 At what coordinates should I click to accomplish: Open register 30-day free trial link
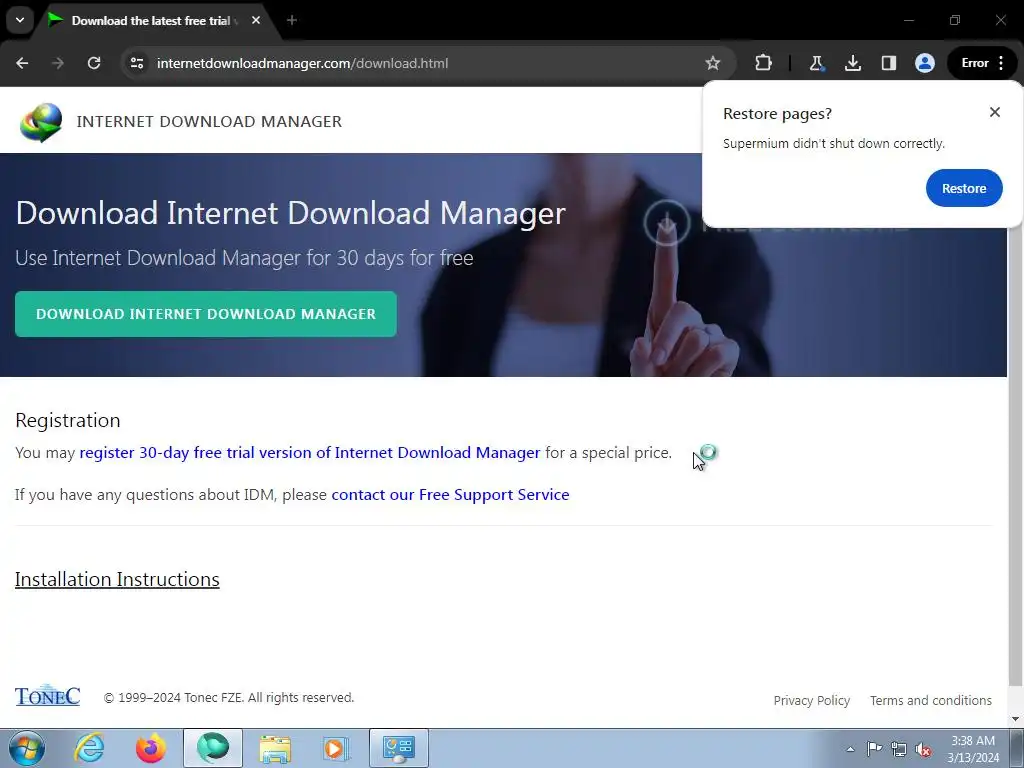coord(310,453)
